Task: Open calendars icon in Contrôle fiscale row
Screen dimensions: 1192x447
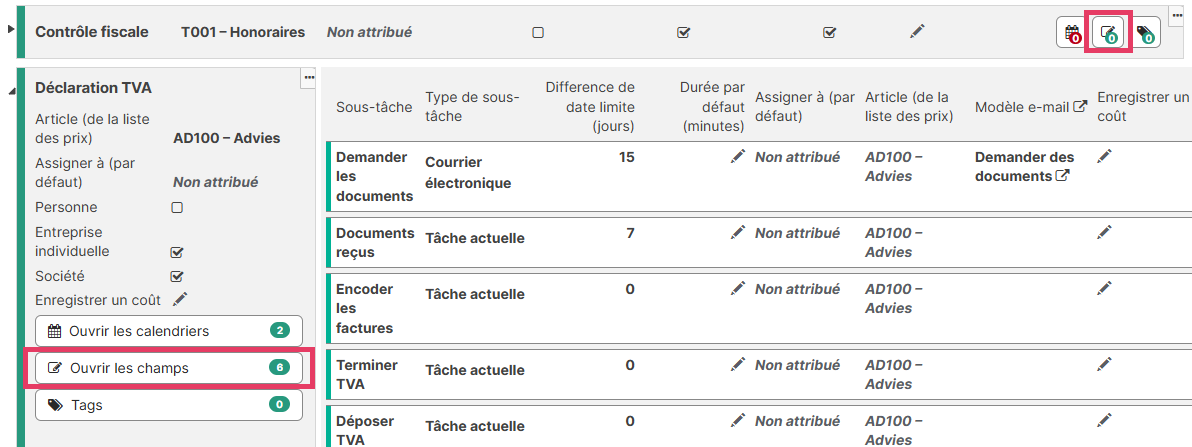Action: 1071,33
